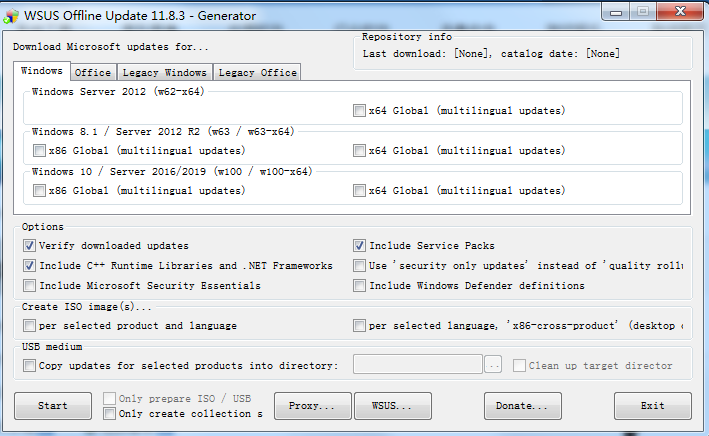Image resolution: width=709 pixels, height=436 pixels.
Task: Switch to the Office tab
Action: (93, 72)
